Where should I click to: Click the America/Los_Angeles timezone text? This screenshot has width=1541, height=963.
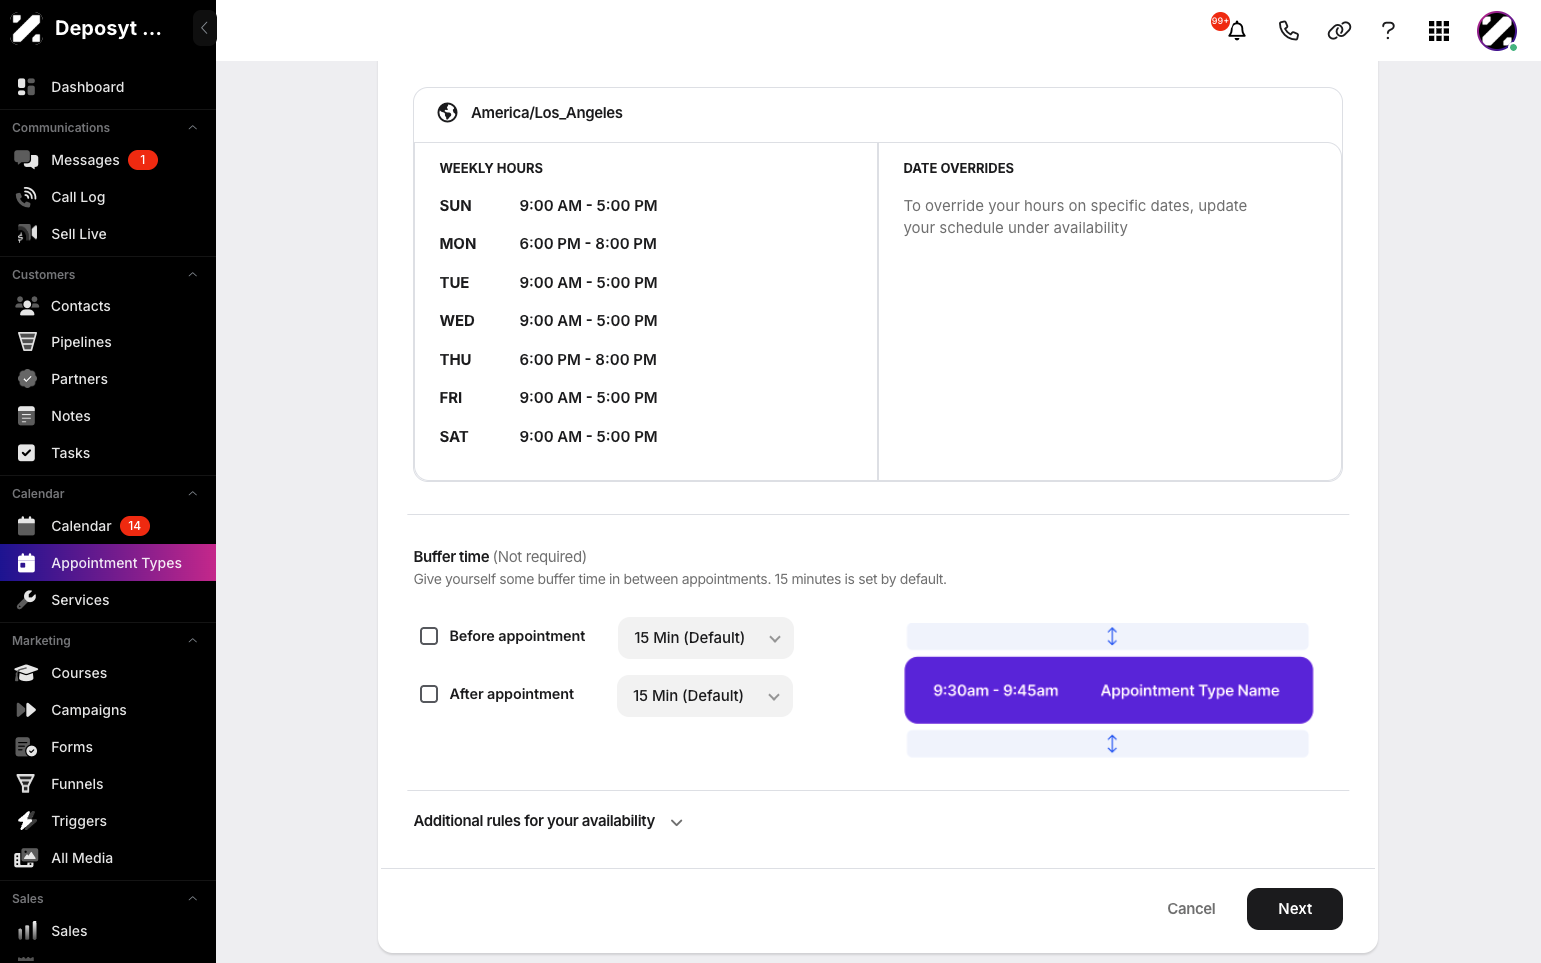pos(547,113)
